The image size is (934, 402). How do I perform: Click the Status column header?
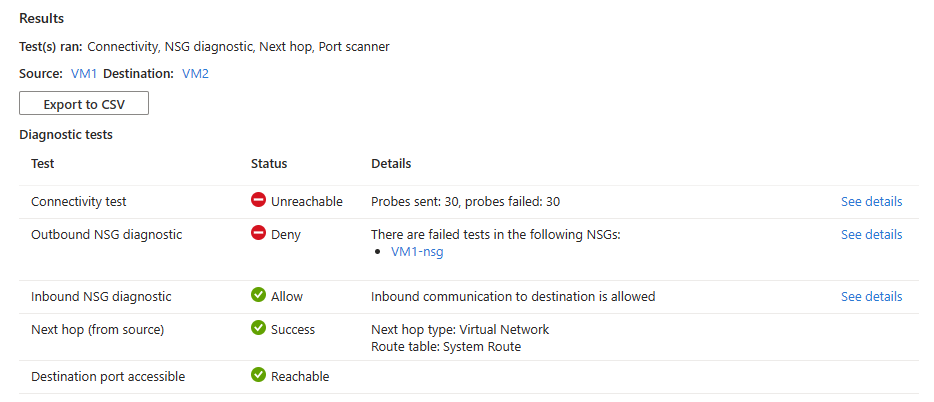coord(269,164)
